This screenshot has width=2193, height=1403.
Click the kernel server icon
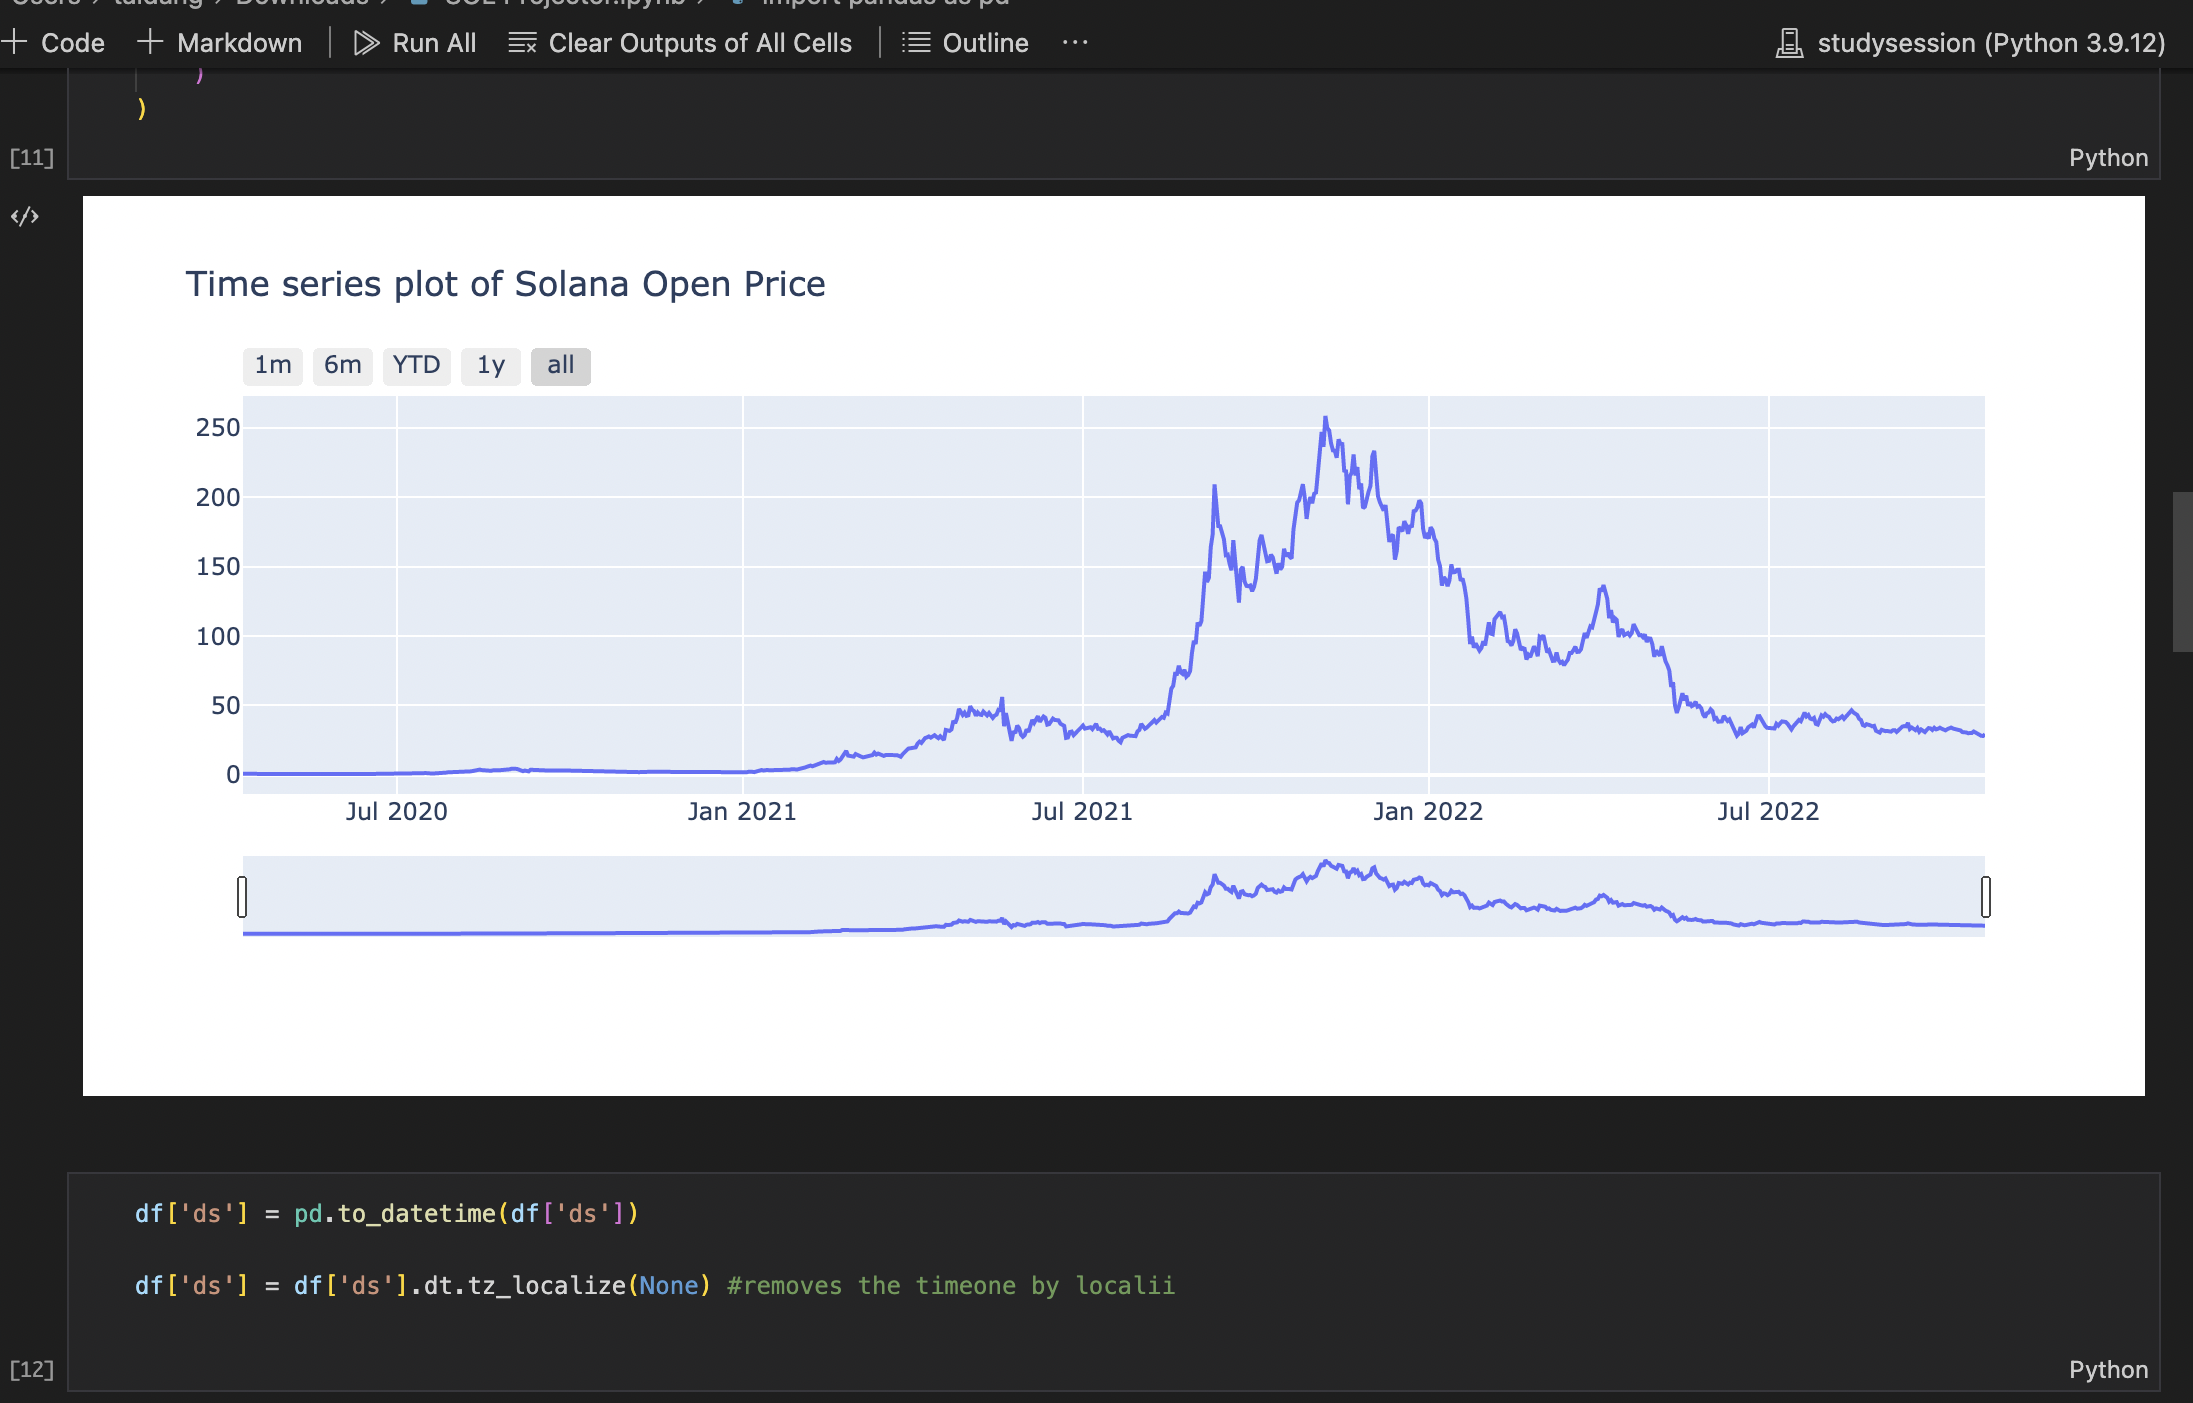(1789, 43)
